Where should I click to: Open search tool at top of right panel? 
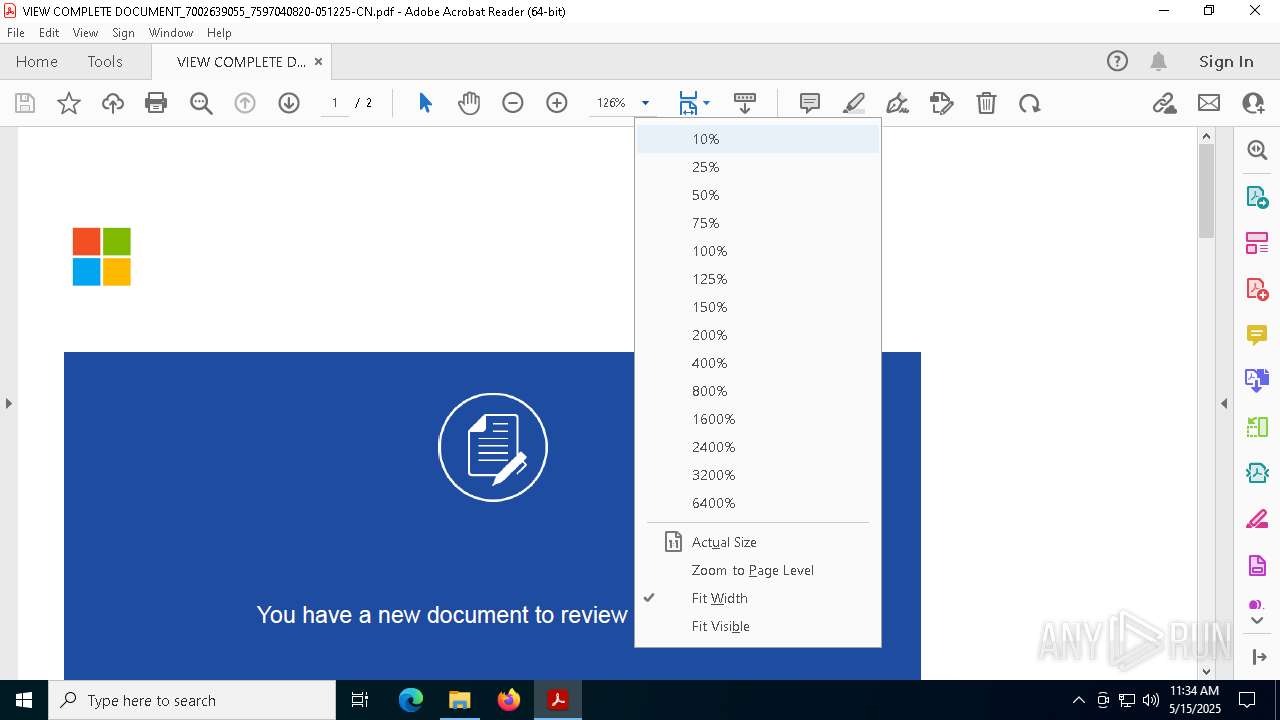[x=1257, y=150]
